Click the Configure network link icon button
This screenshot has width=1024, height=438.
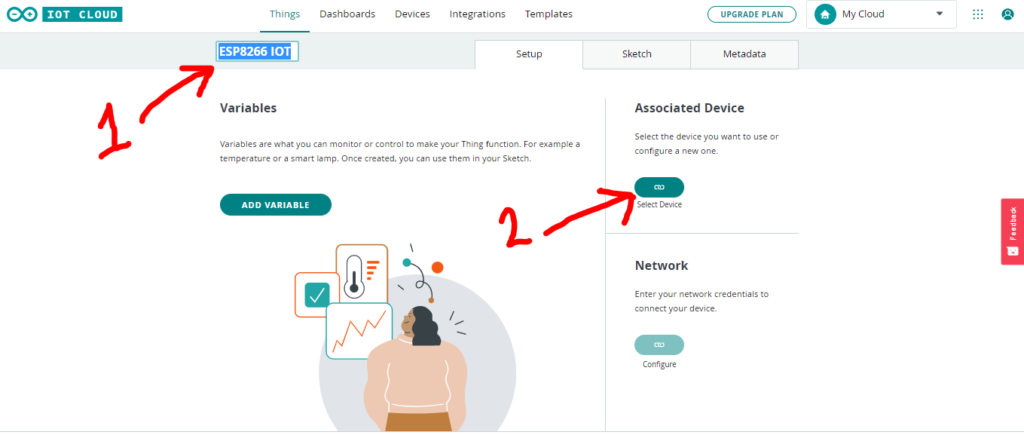(x=659, y=345)
